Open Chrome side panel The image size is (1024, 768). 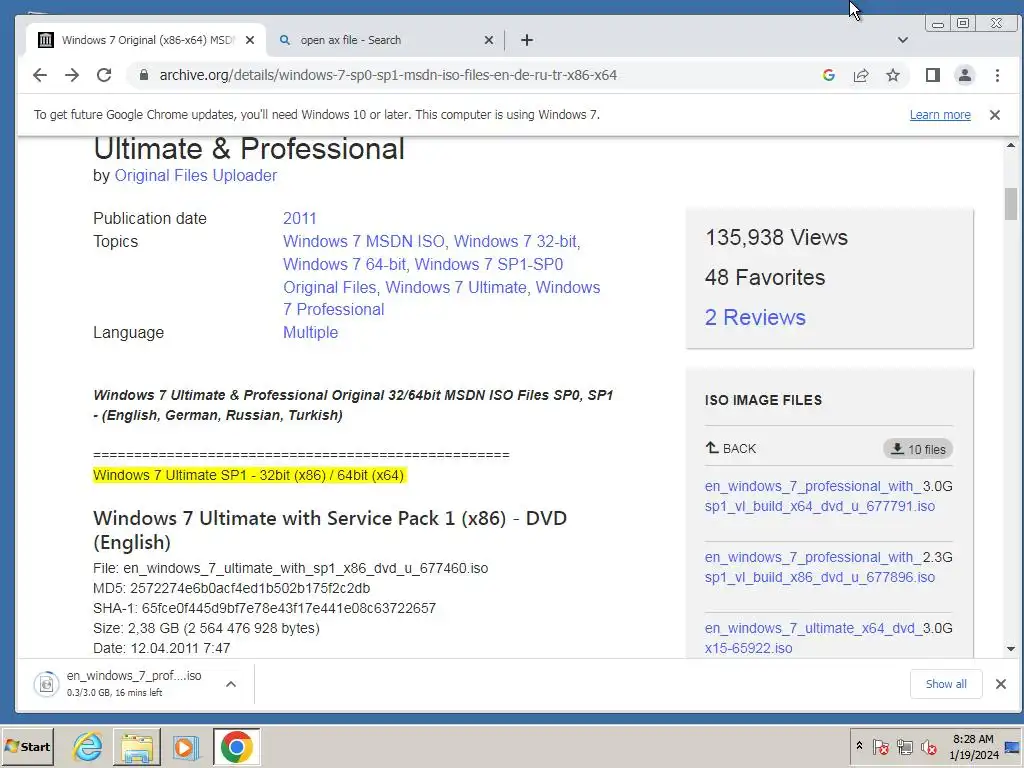(x=933, y=75)
